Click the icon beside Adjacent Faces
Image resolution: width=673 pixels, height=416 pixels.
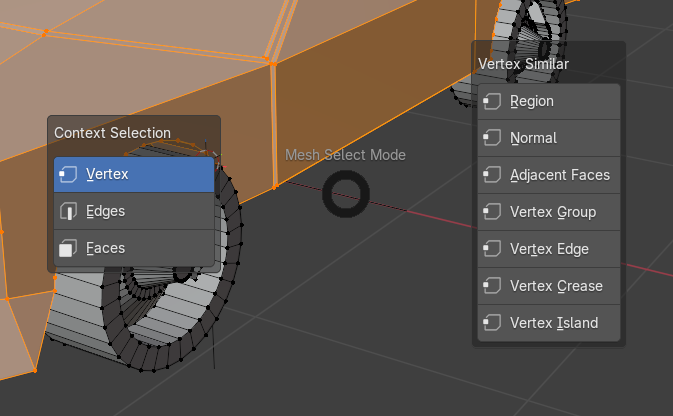point(492,175)
